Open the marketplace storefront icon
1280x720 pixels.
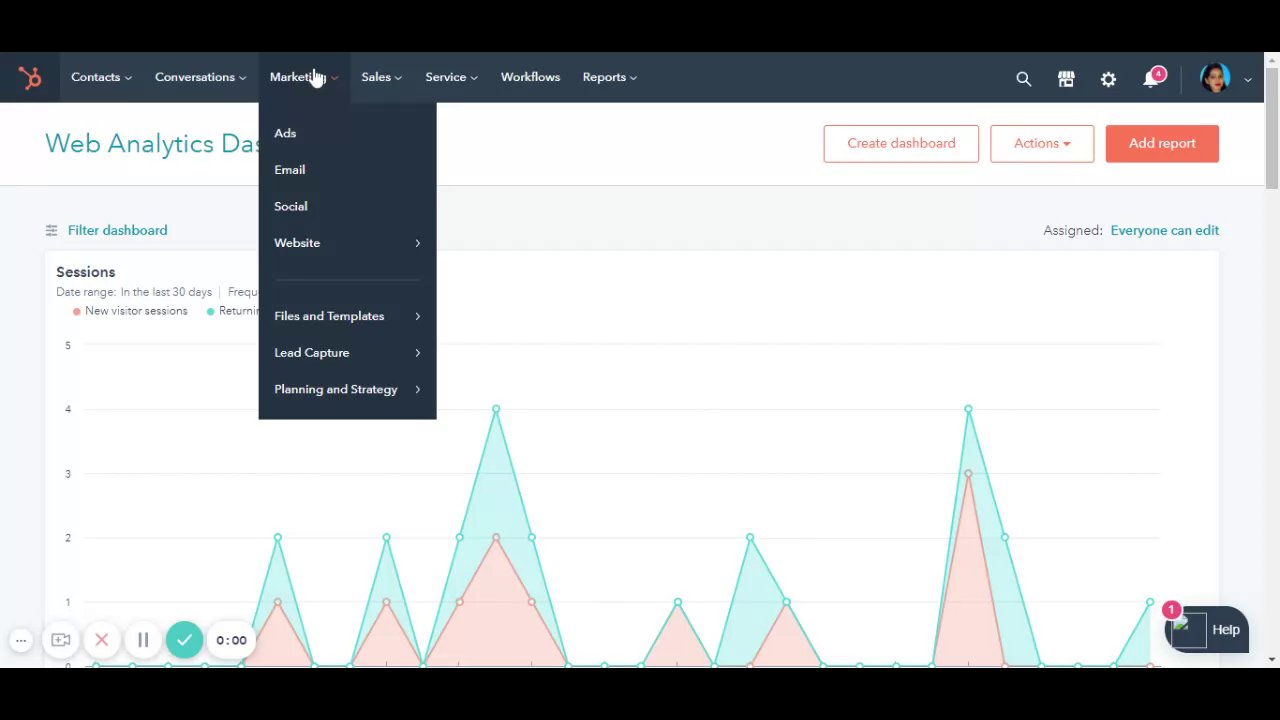tap(1066, 78)
